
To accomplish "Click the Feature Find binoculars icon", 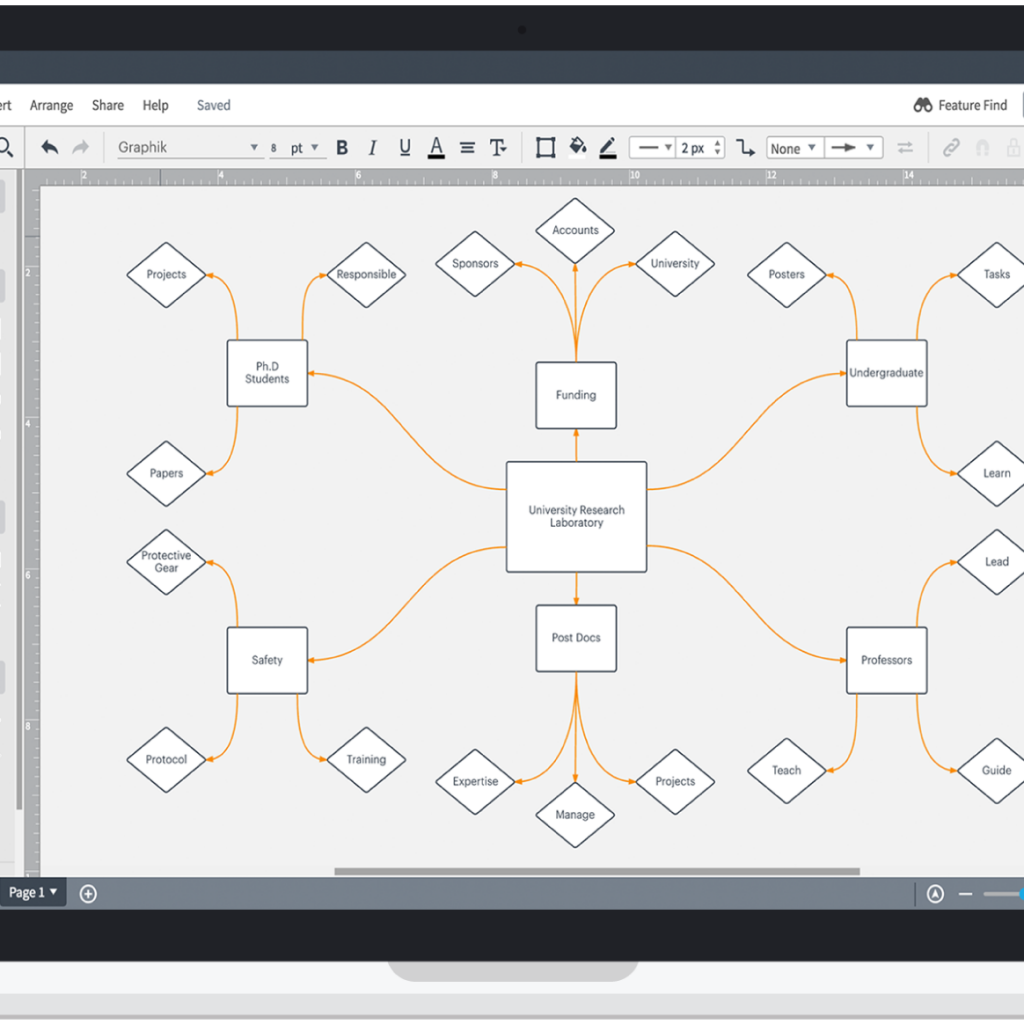I will point(923,105).
